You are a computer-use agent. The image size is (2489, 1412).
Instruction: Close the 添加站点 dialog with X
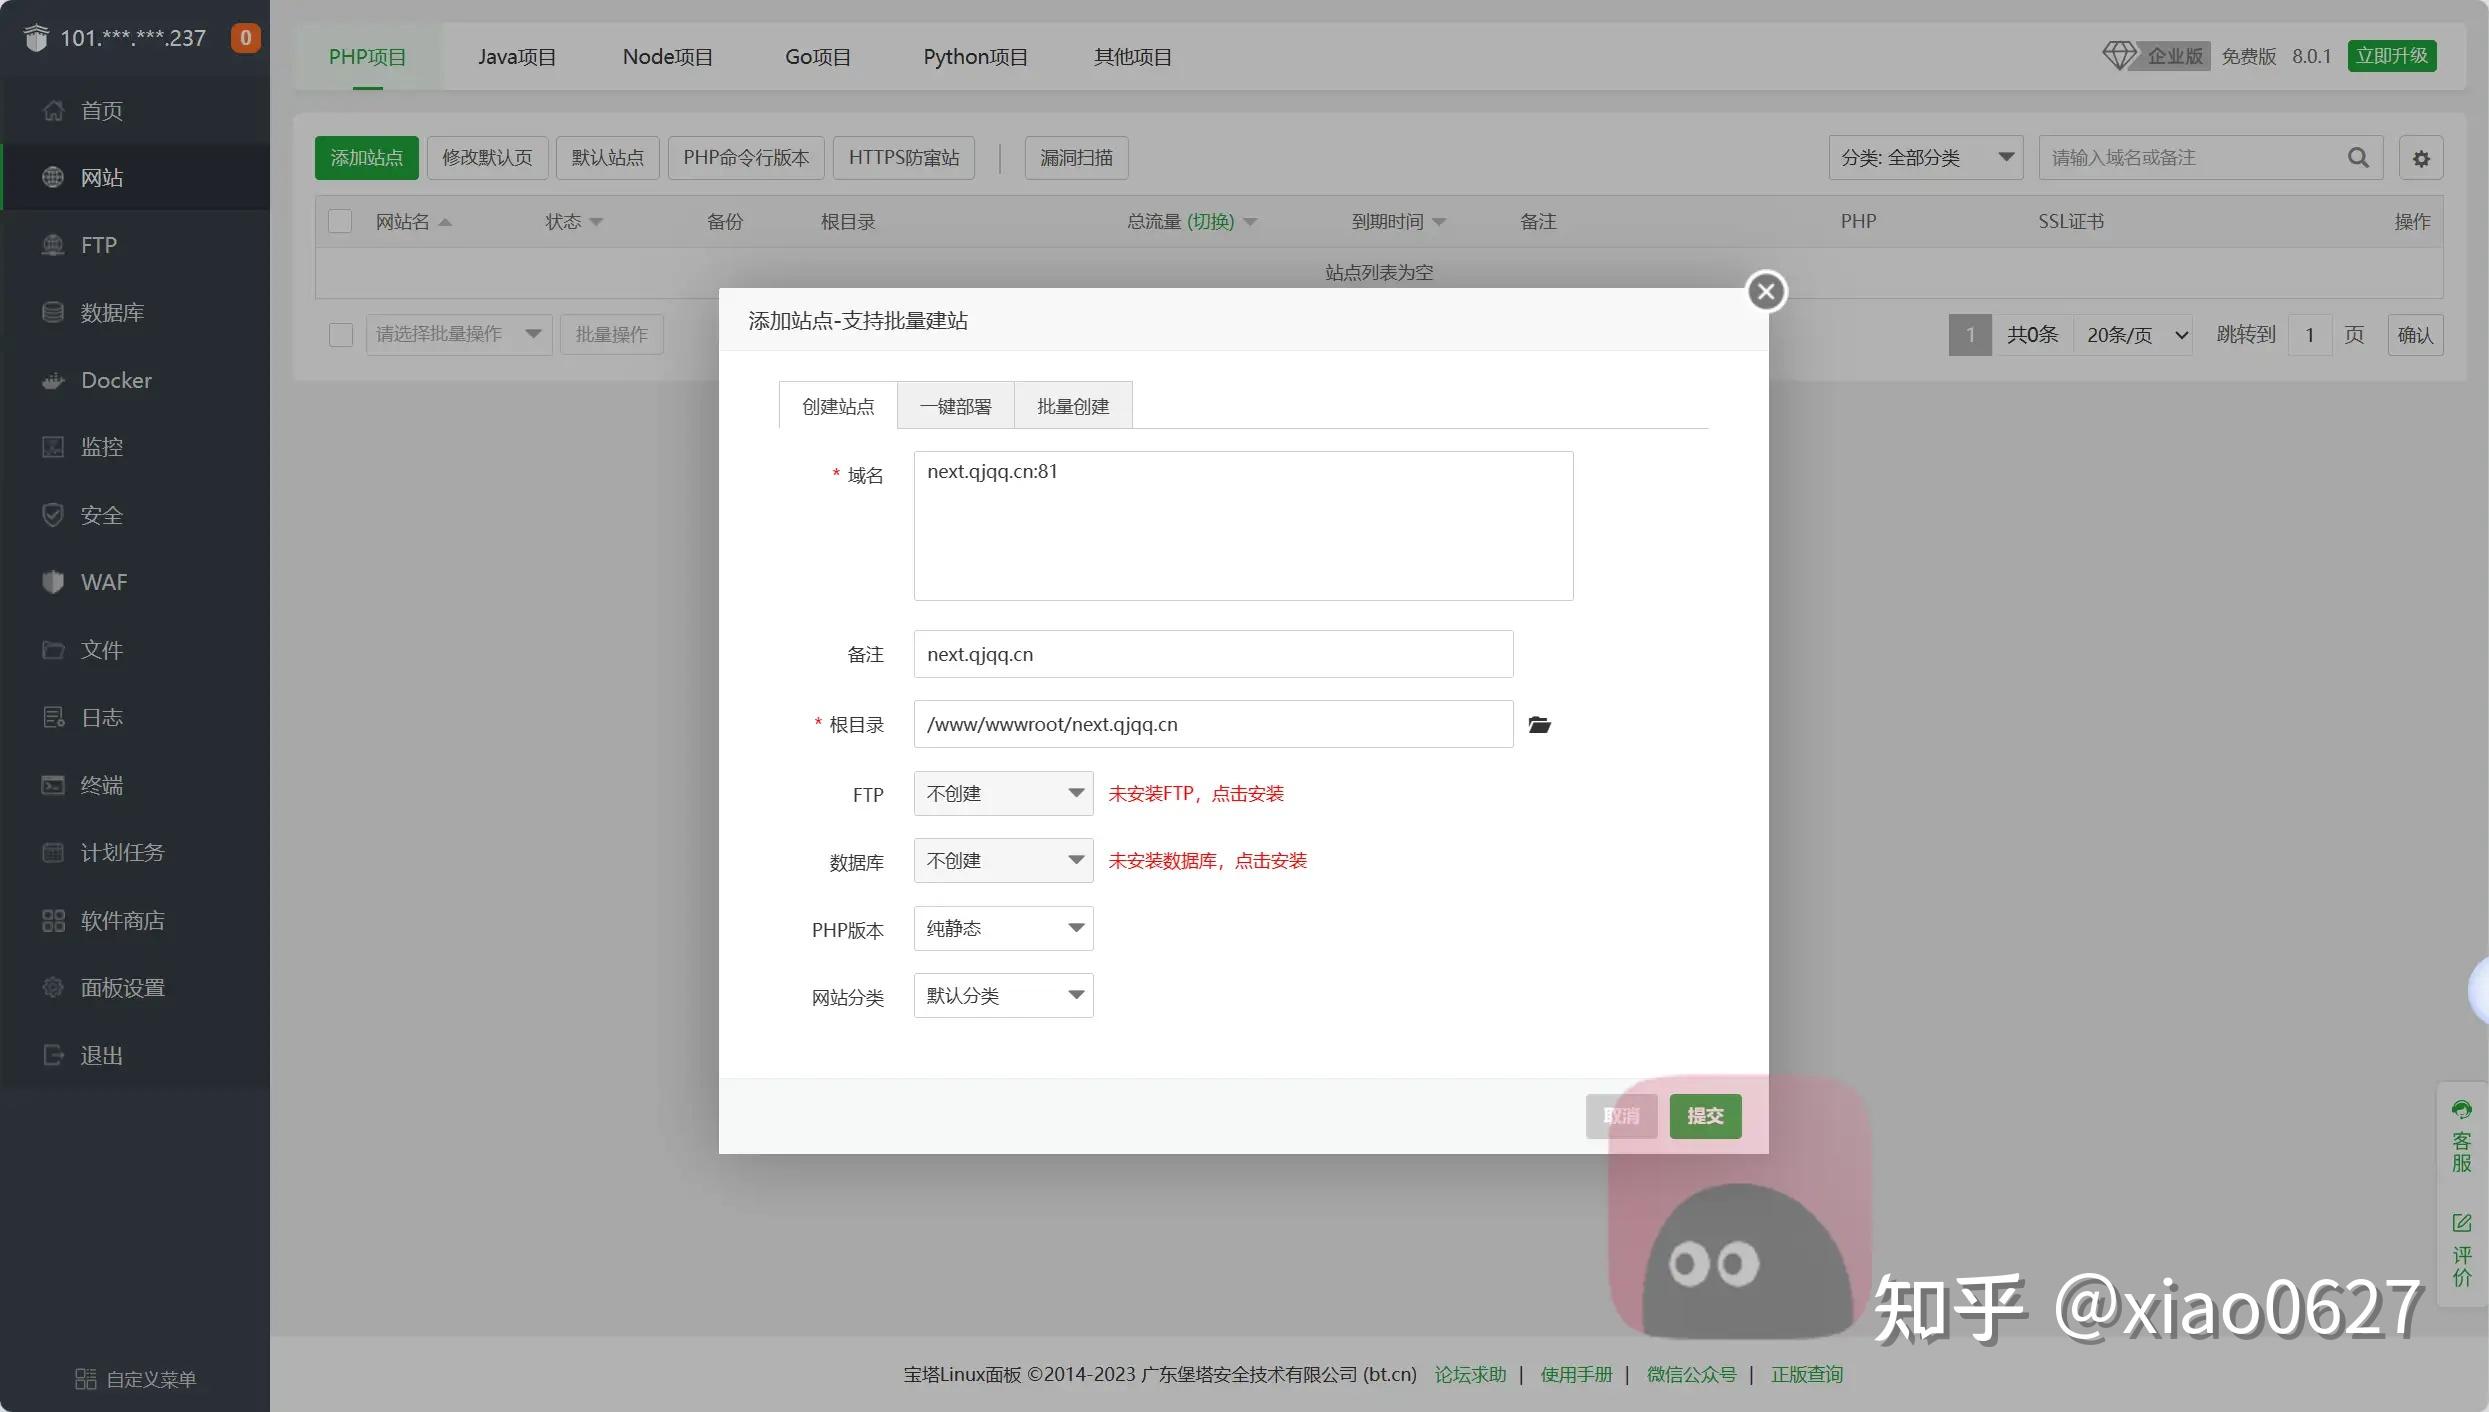(x=1766, y=291)
